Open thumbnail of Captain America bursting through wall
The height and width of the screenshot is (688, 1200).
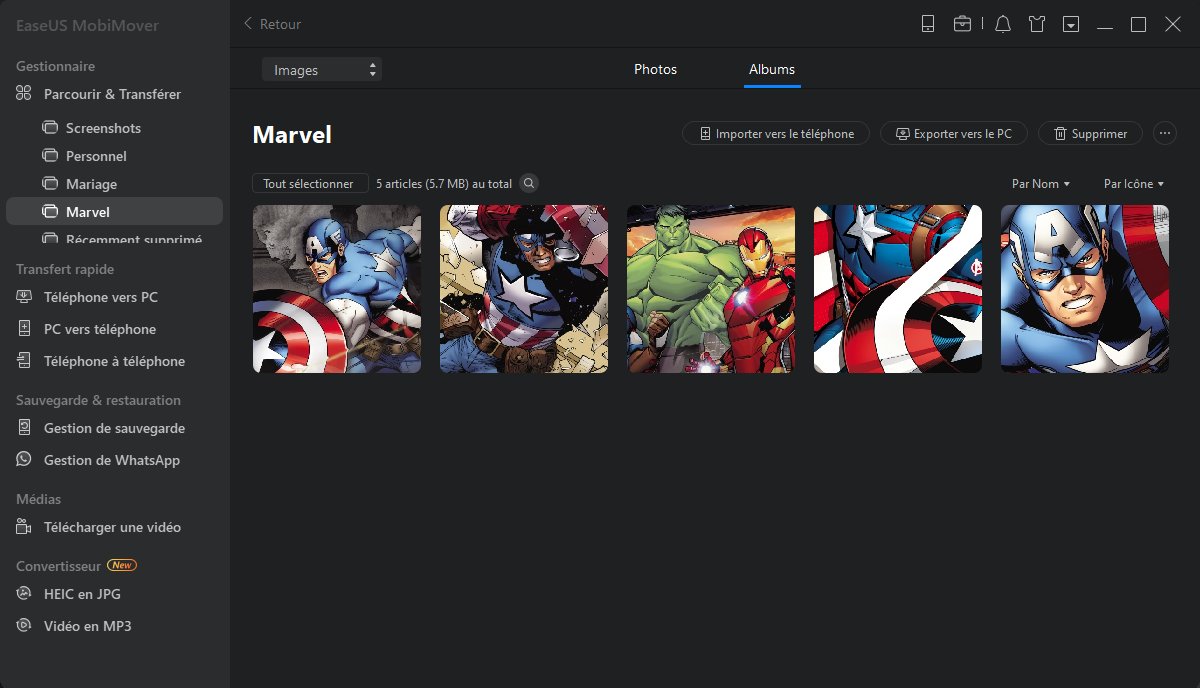[524, 289]
